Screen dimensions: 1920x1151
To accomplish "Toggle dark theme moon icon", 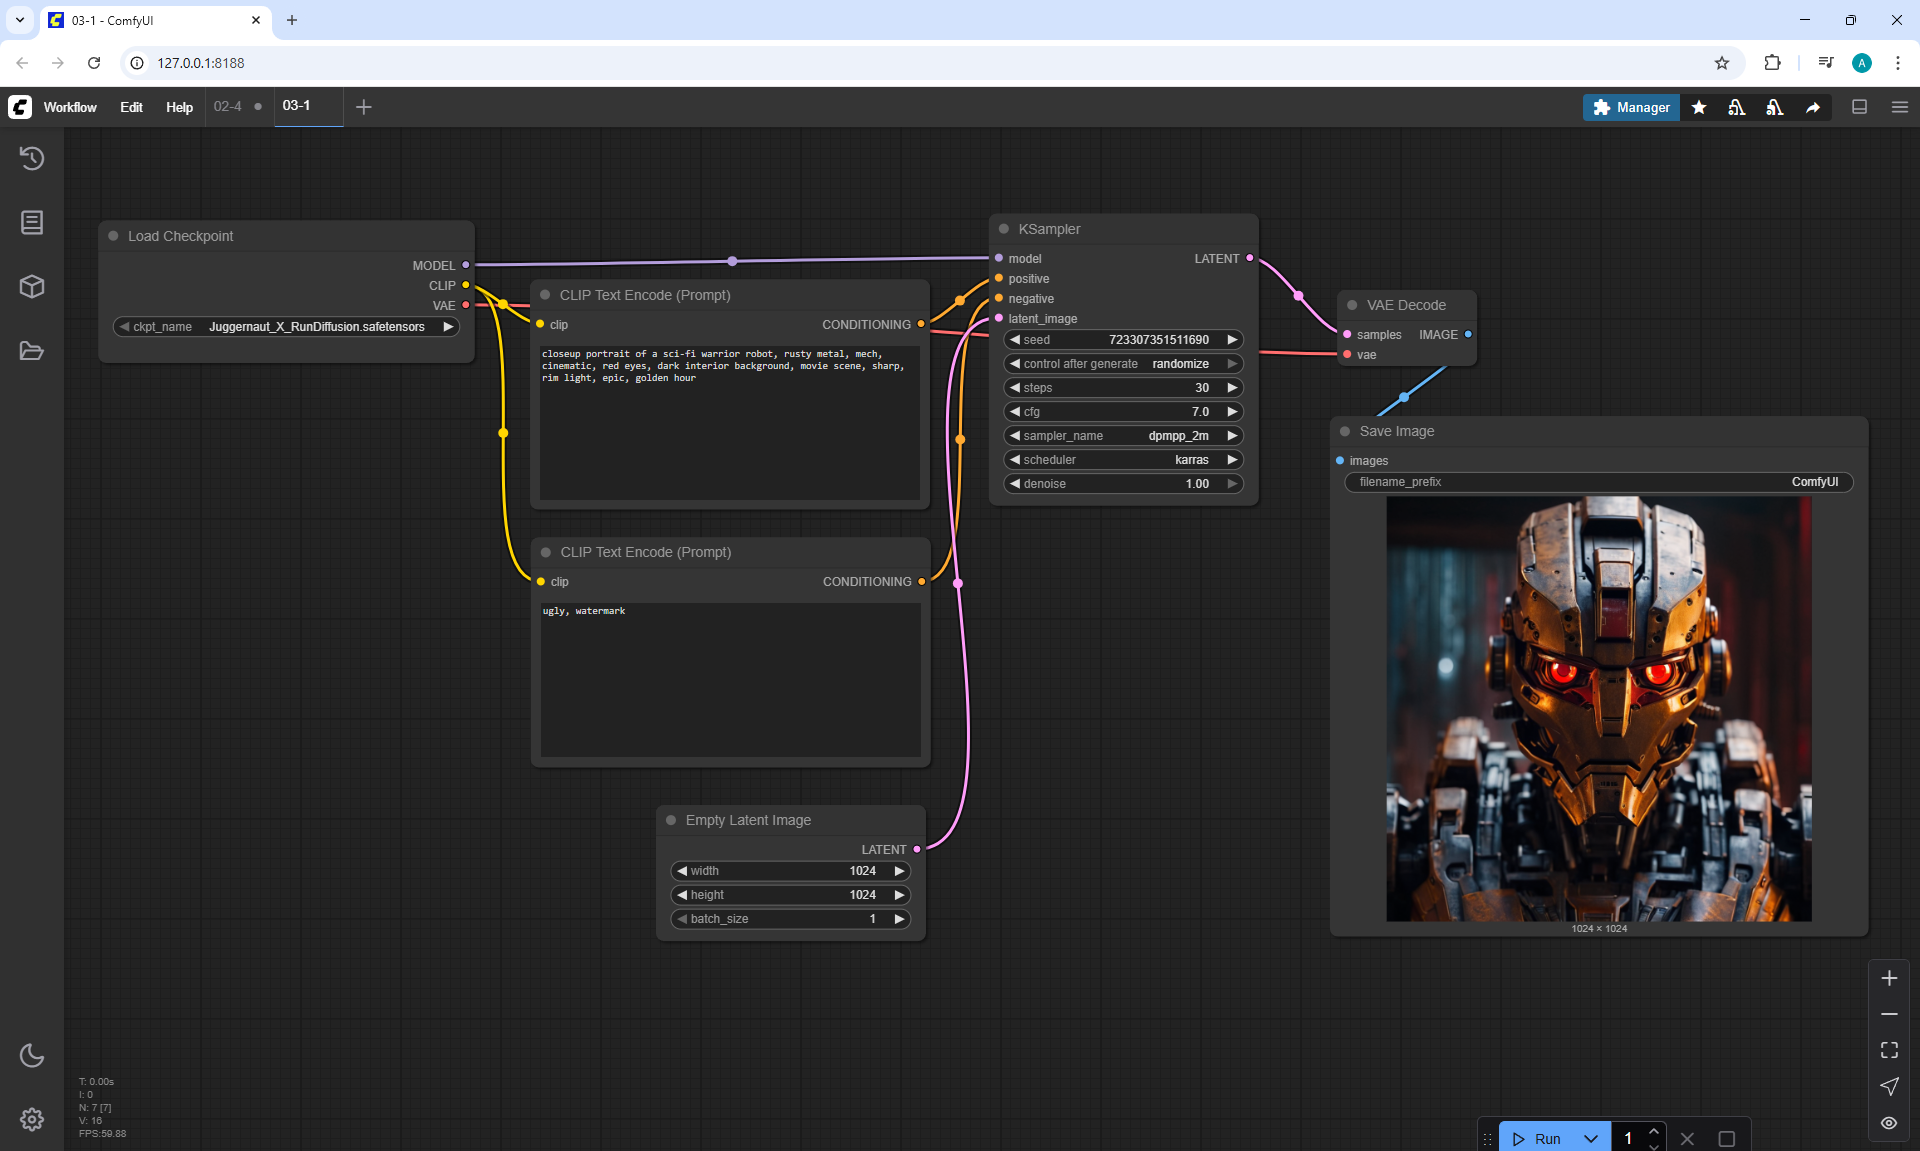I will pos(32,1055).
